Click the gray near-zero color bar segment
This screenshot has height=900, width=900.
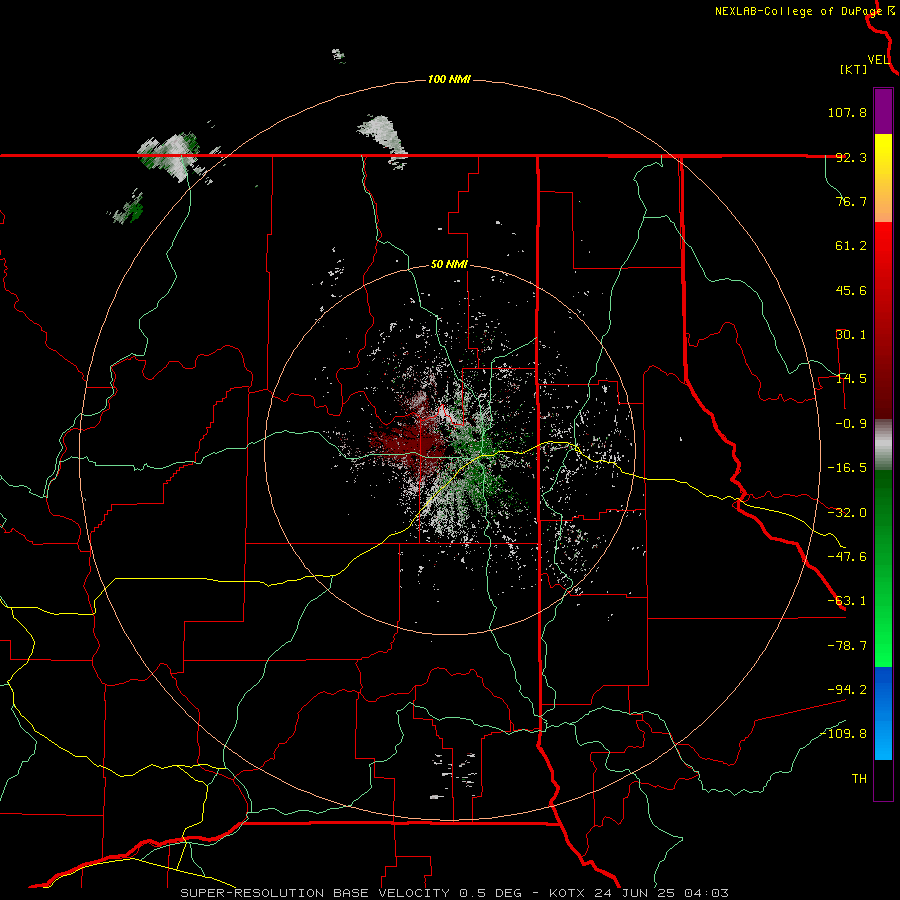point(883,445)
